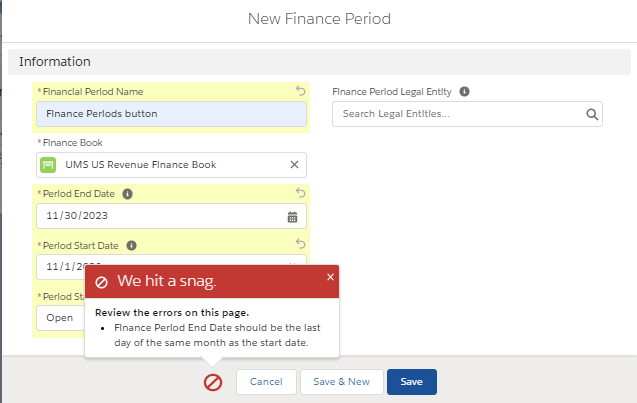Image resolution: width=637 pixels, height=403 pixels.
Task: Undo changes to Financial Period Name
Action: [300, 91]
